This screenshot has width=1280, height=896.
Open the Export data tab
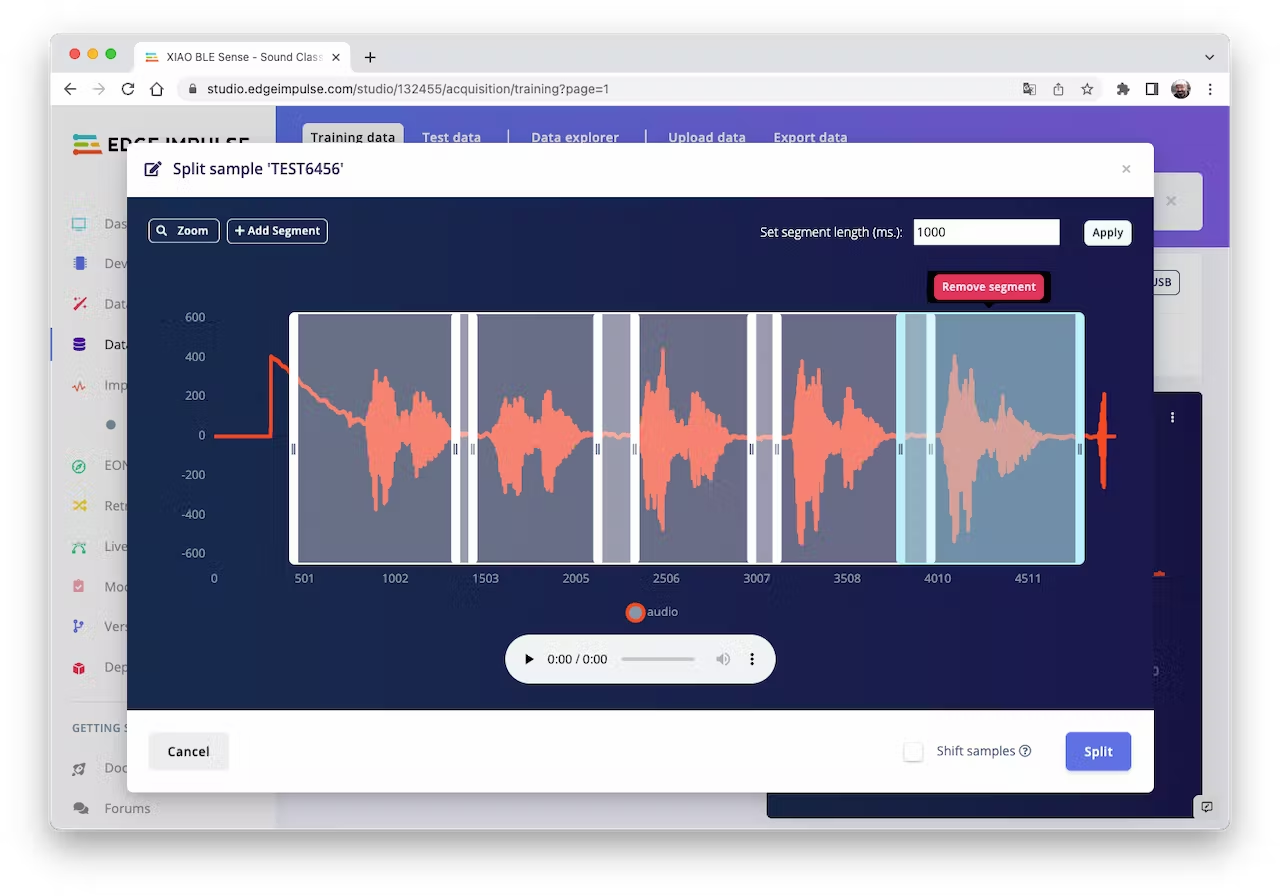coord(810,137)
